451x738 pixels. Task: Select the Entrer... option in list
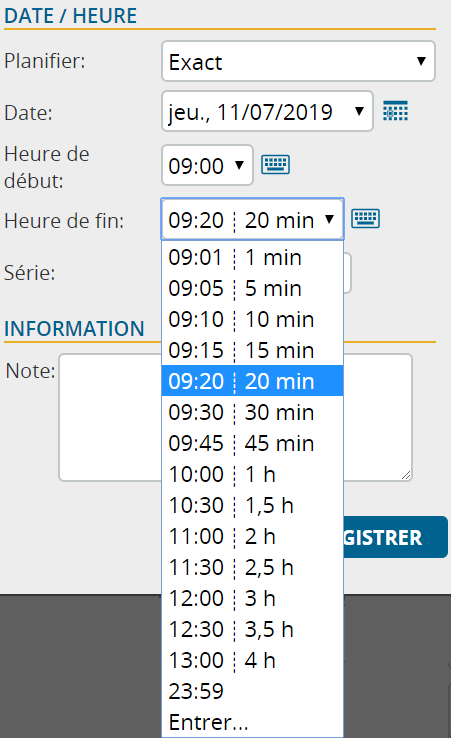coord(252,722)
